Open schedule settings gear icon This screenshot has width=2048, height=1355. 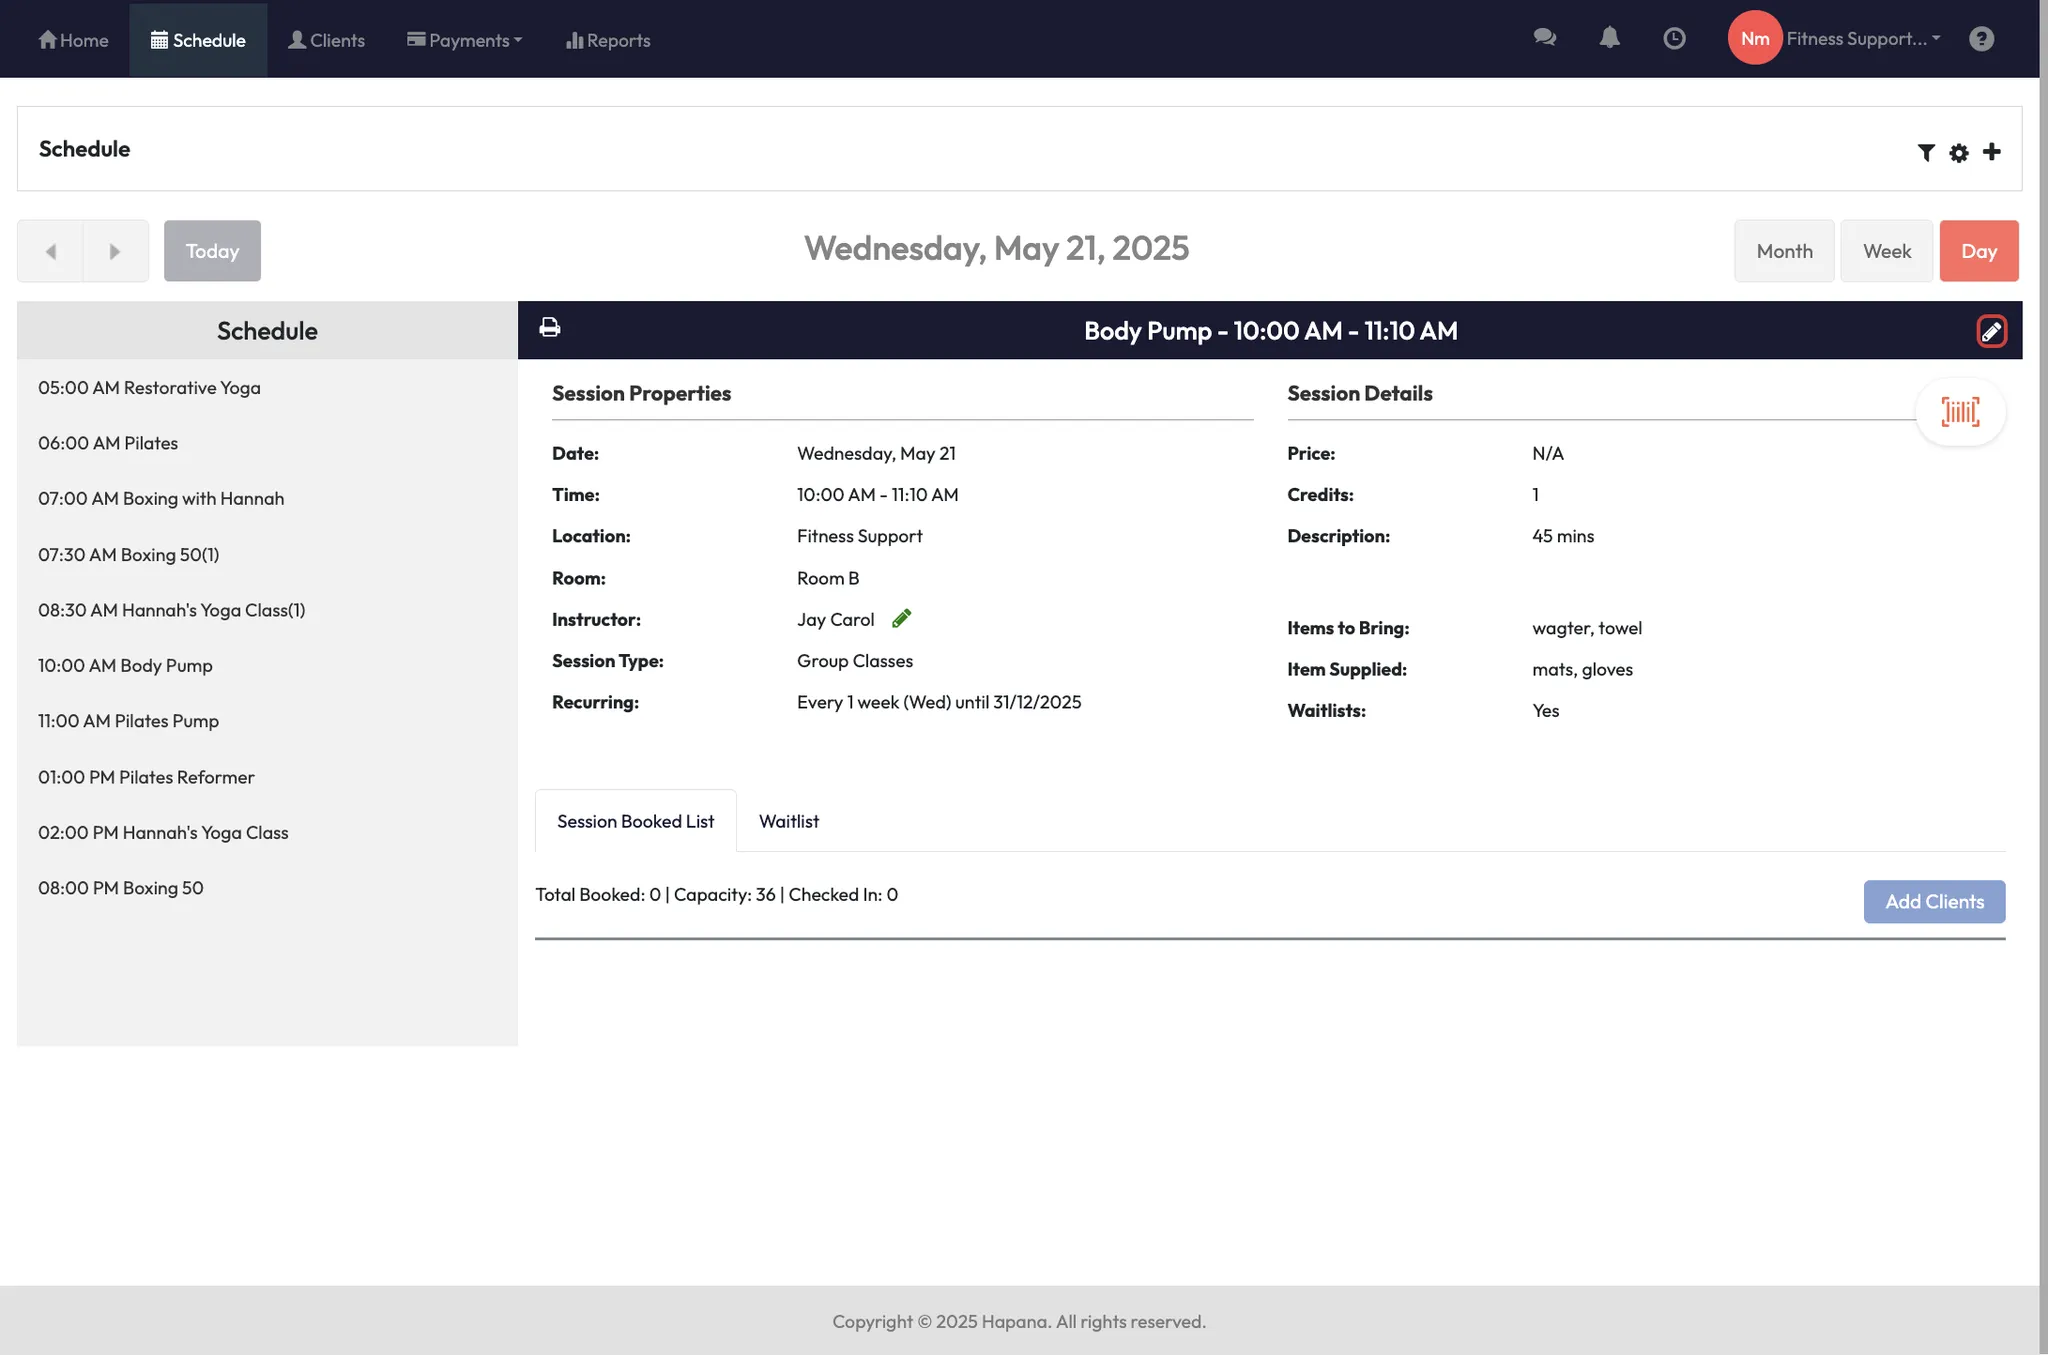1958,152
